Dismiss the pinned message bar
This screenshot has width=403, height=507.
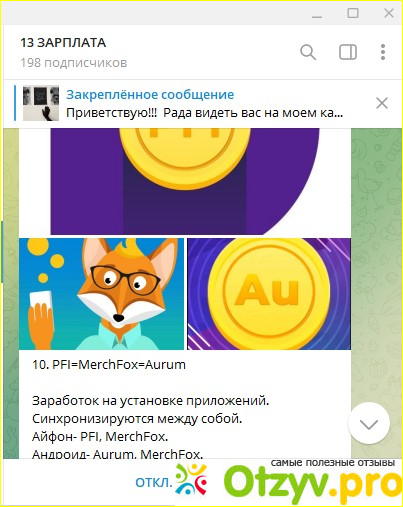[382, 103]
